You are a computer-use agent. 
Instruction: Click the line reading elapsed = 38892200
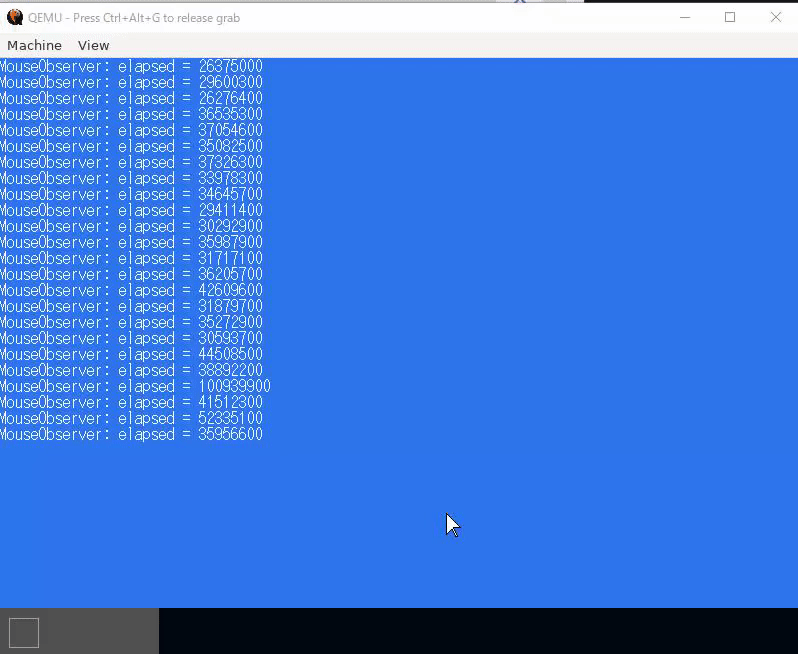[x=131, y=371]
